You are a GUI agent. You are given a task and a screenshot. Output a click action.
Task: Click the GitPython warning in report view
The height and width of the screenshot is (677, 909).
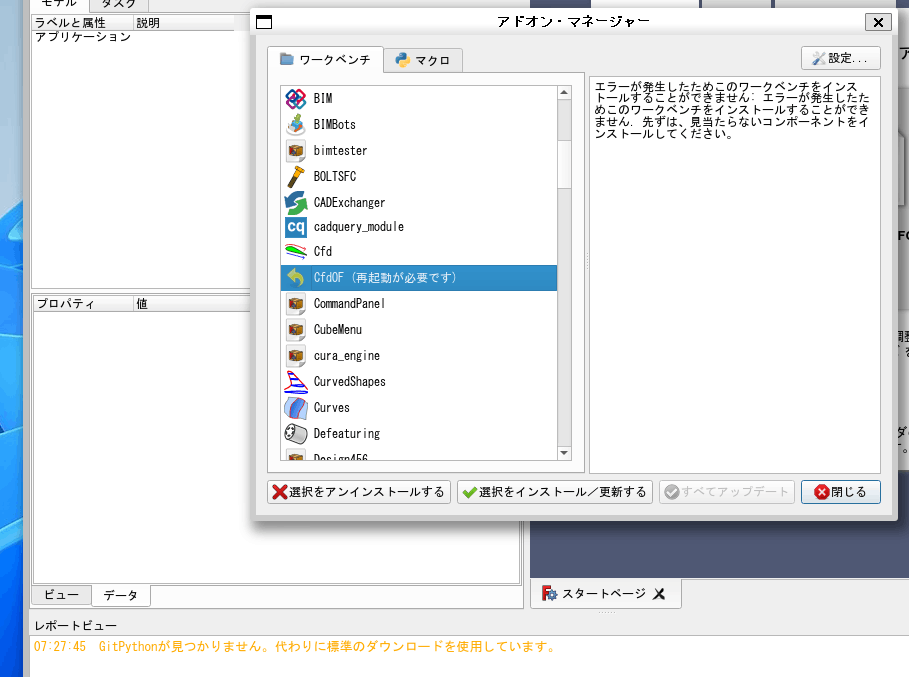[x=295, y=646]
